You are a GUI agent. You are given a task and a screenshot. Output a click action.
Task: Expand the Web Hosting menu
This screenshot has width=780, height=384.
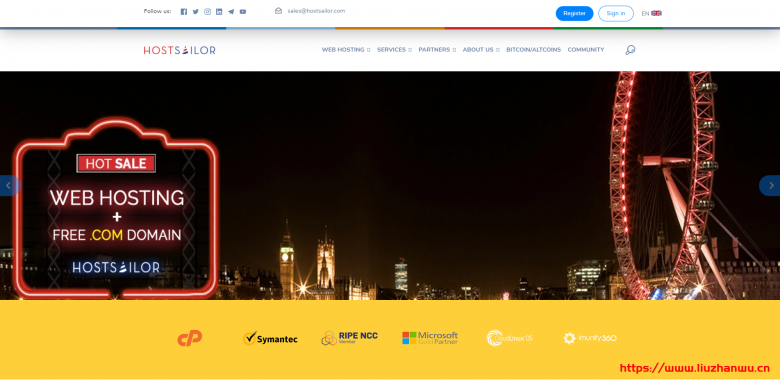tap(346, 50)
